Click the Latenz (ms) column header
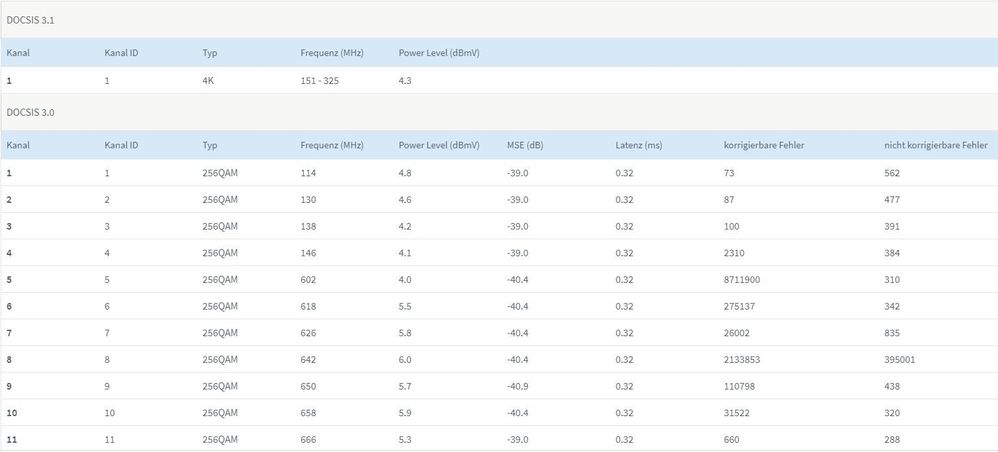This screenshot has height=452, width=998. [639, 145]
